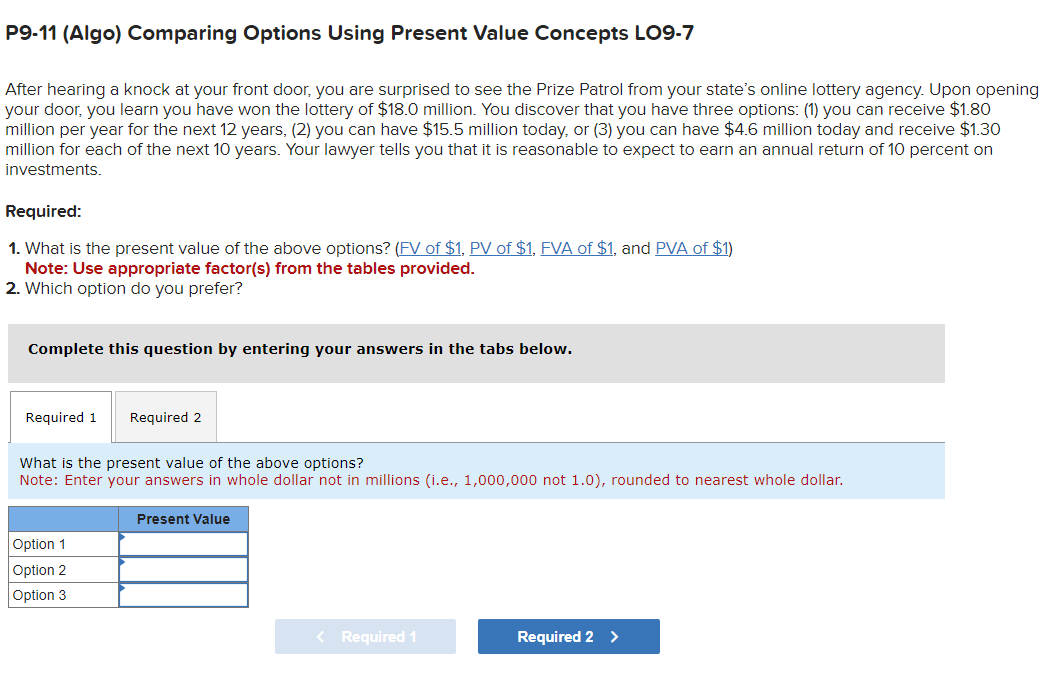Open the FVA of $1 table link
Viewport: 1046px width, 681px height.
pos(576,248)
